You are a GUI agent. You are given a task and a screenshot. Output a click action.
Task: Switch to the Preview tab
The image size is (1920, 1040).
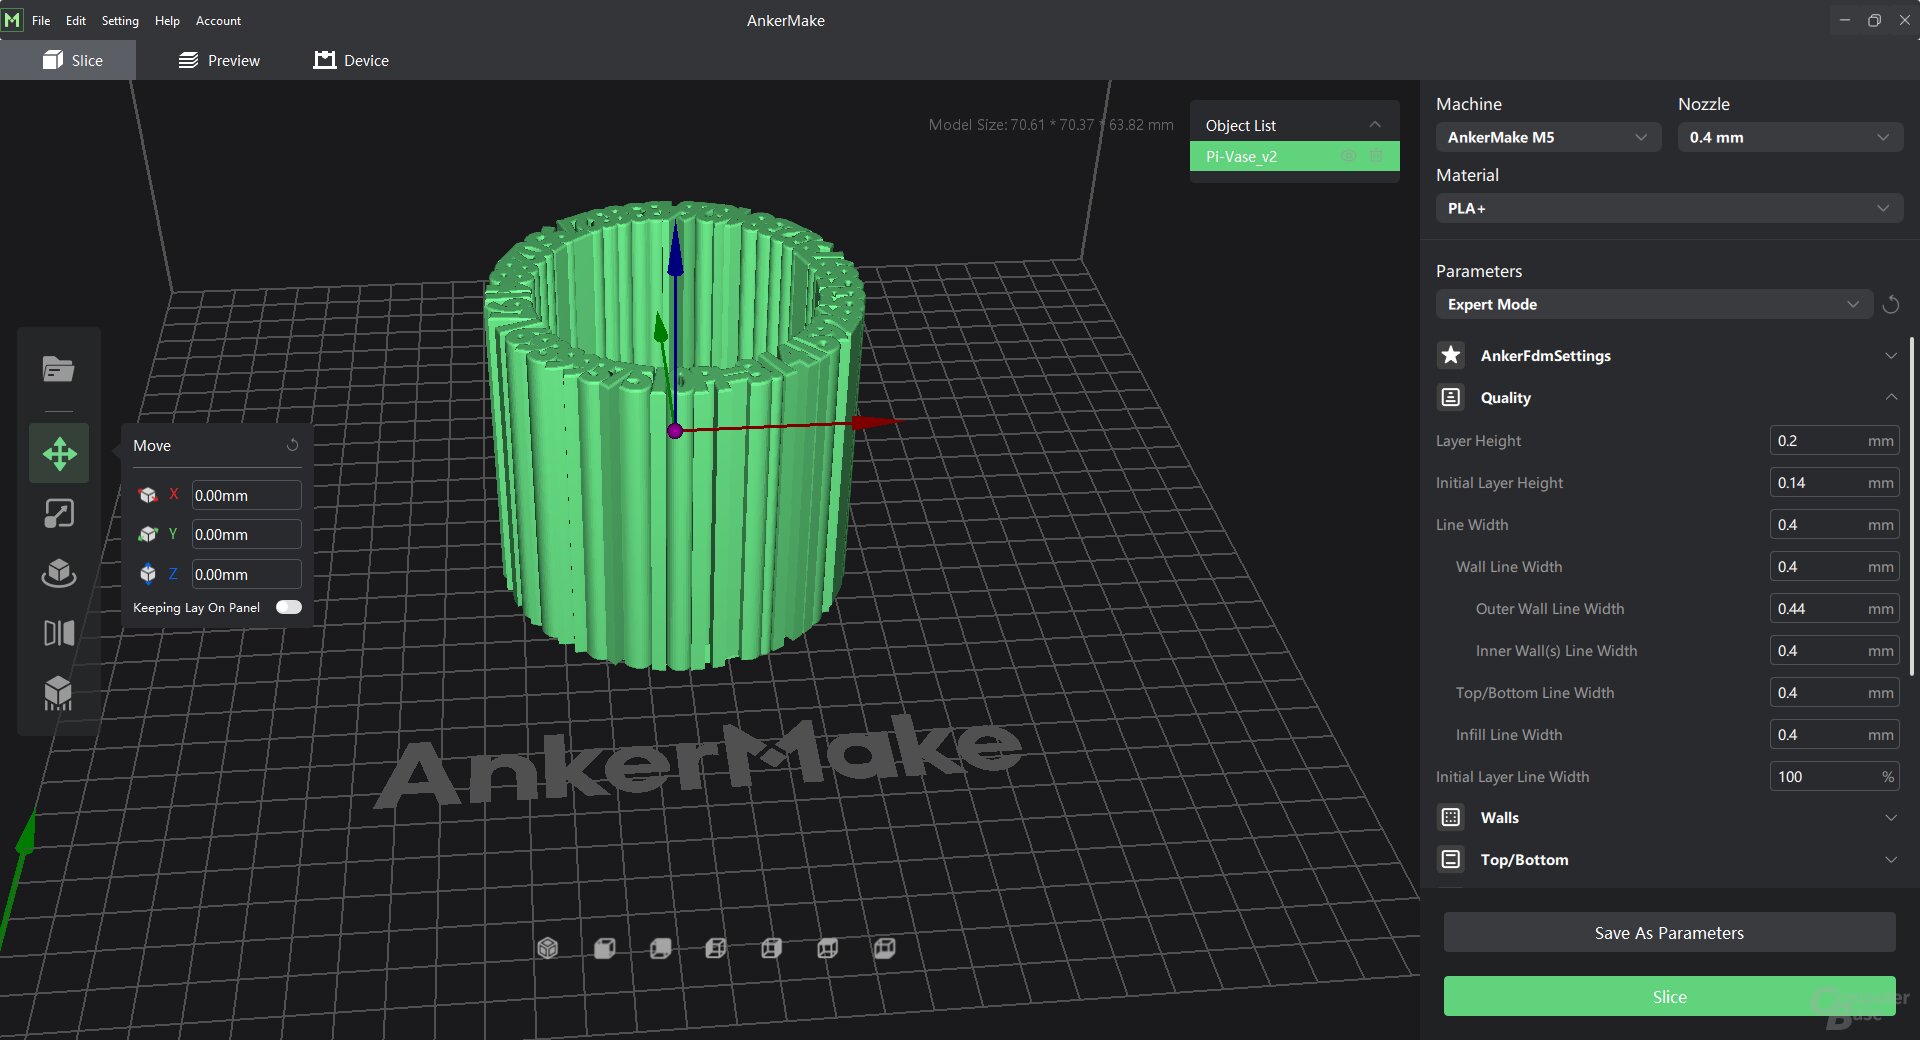coord(219,60)
